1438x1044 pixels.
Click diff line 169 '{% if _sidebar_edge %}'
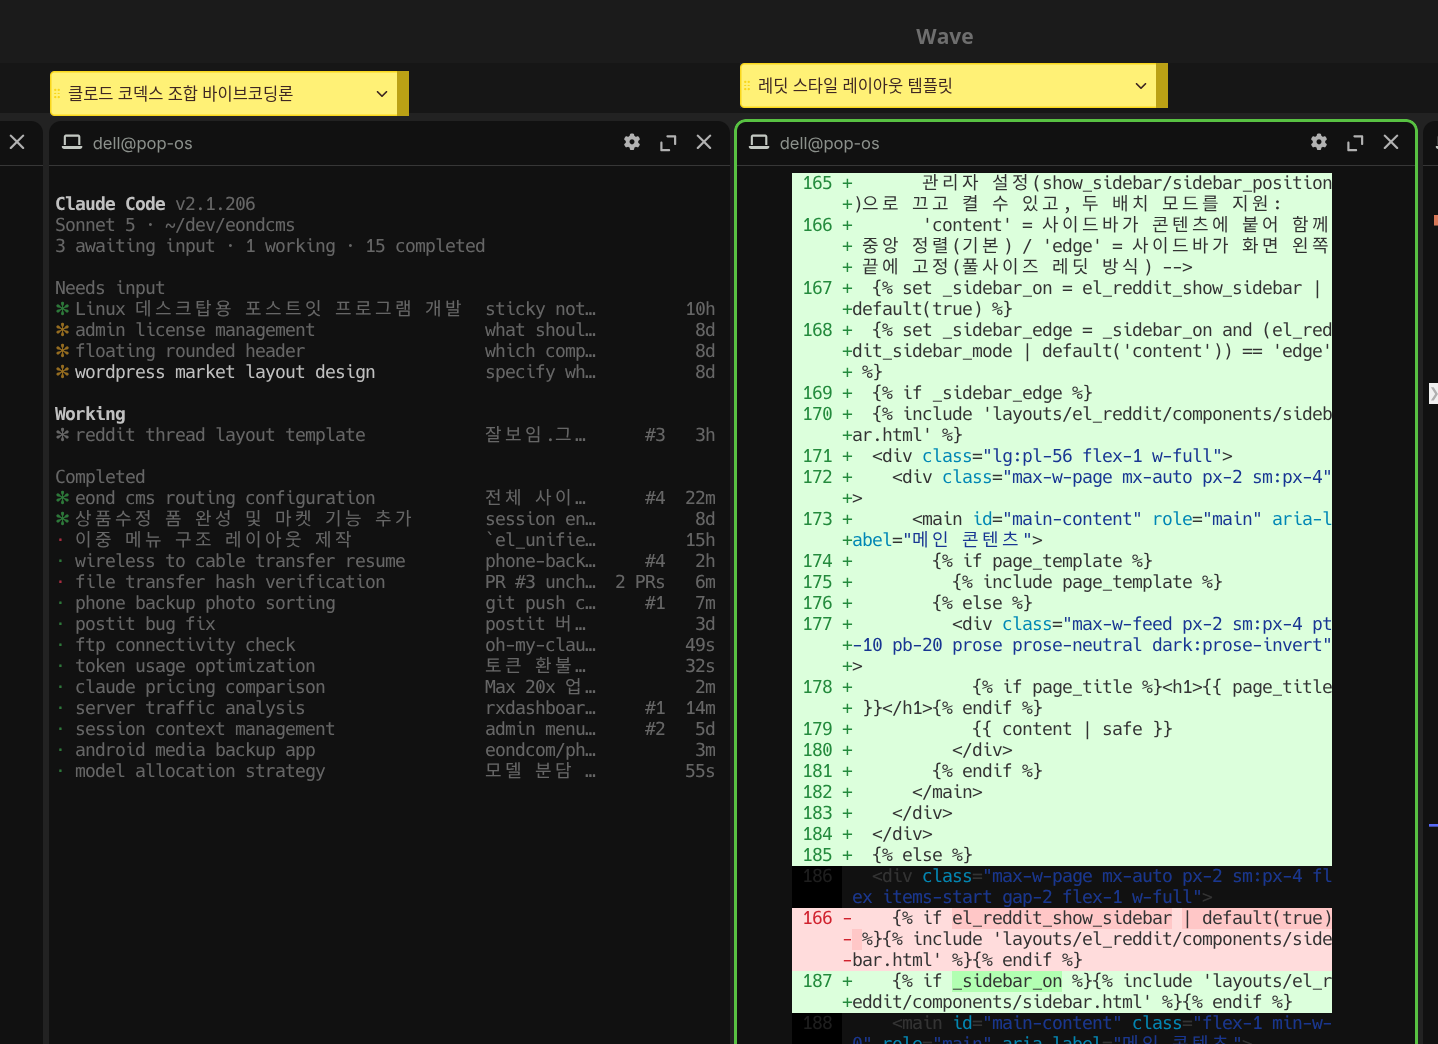(x=1062, y=393)
